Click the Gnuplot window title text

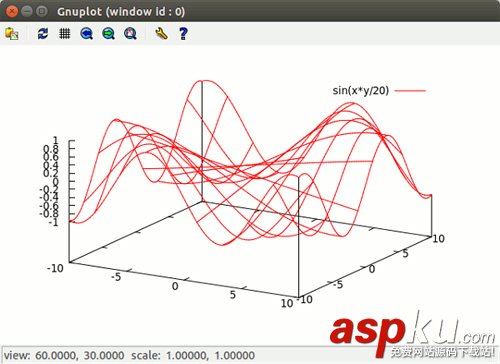[x=121, y=12]
